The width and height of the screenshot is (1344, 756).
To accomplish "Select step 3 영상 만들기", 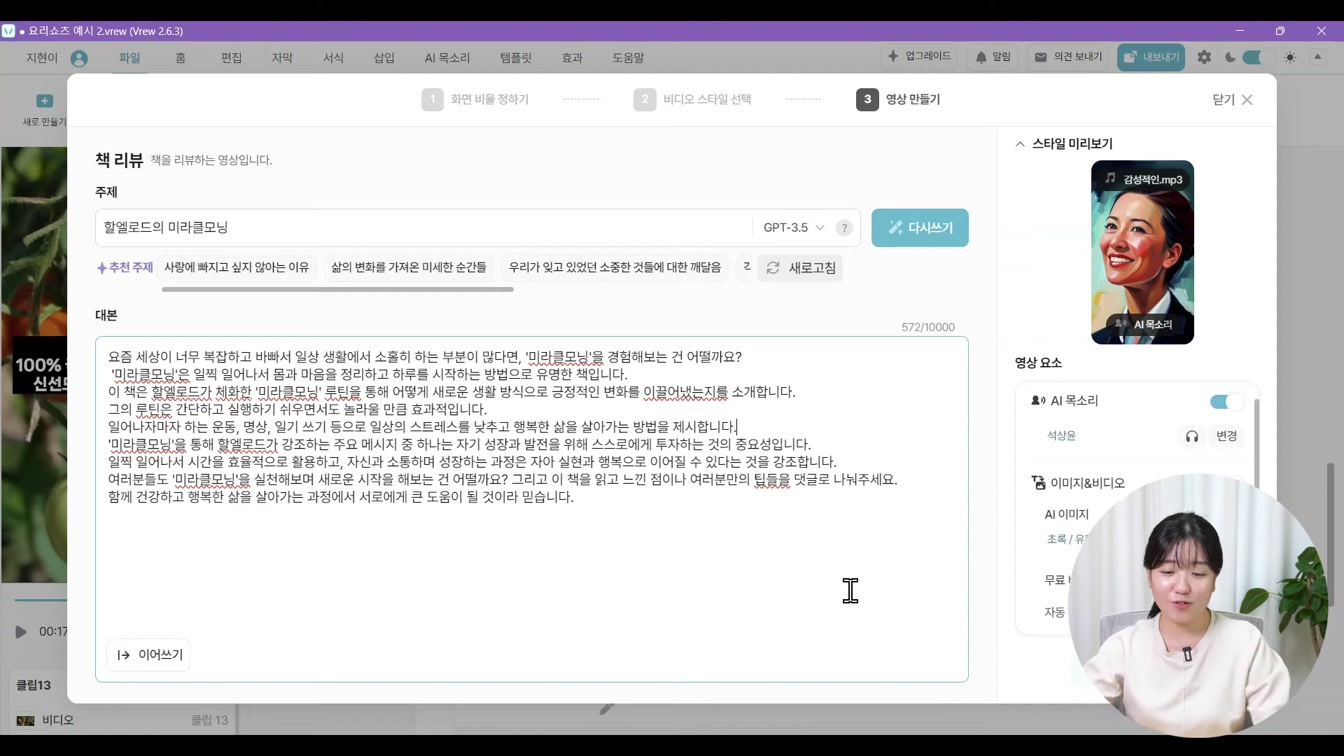I will tap(898, 100).
